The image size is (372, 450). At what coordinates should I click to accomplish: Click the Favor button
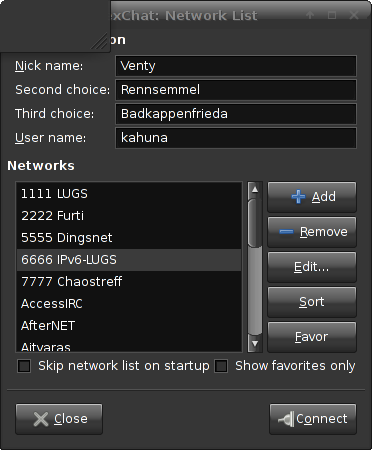tap(312, 337)
